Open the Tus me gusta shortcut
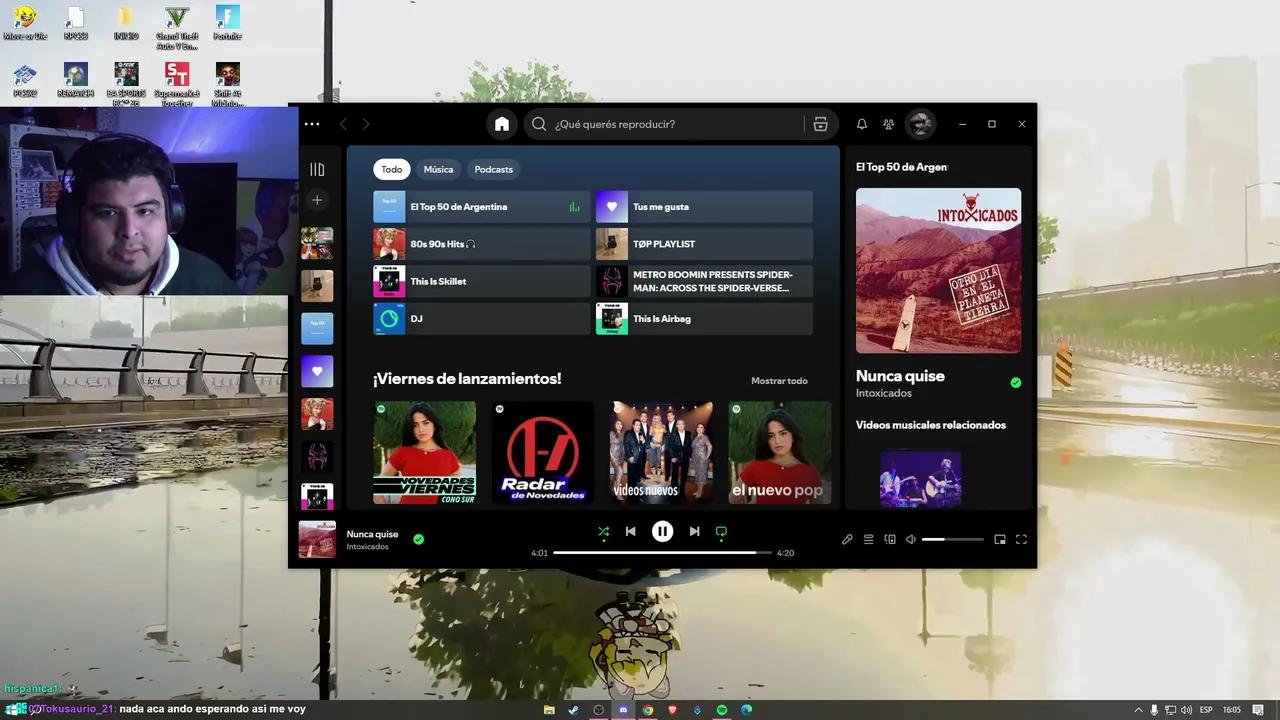The height and width of the screenshot is (720, 1280). [704, 207]
